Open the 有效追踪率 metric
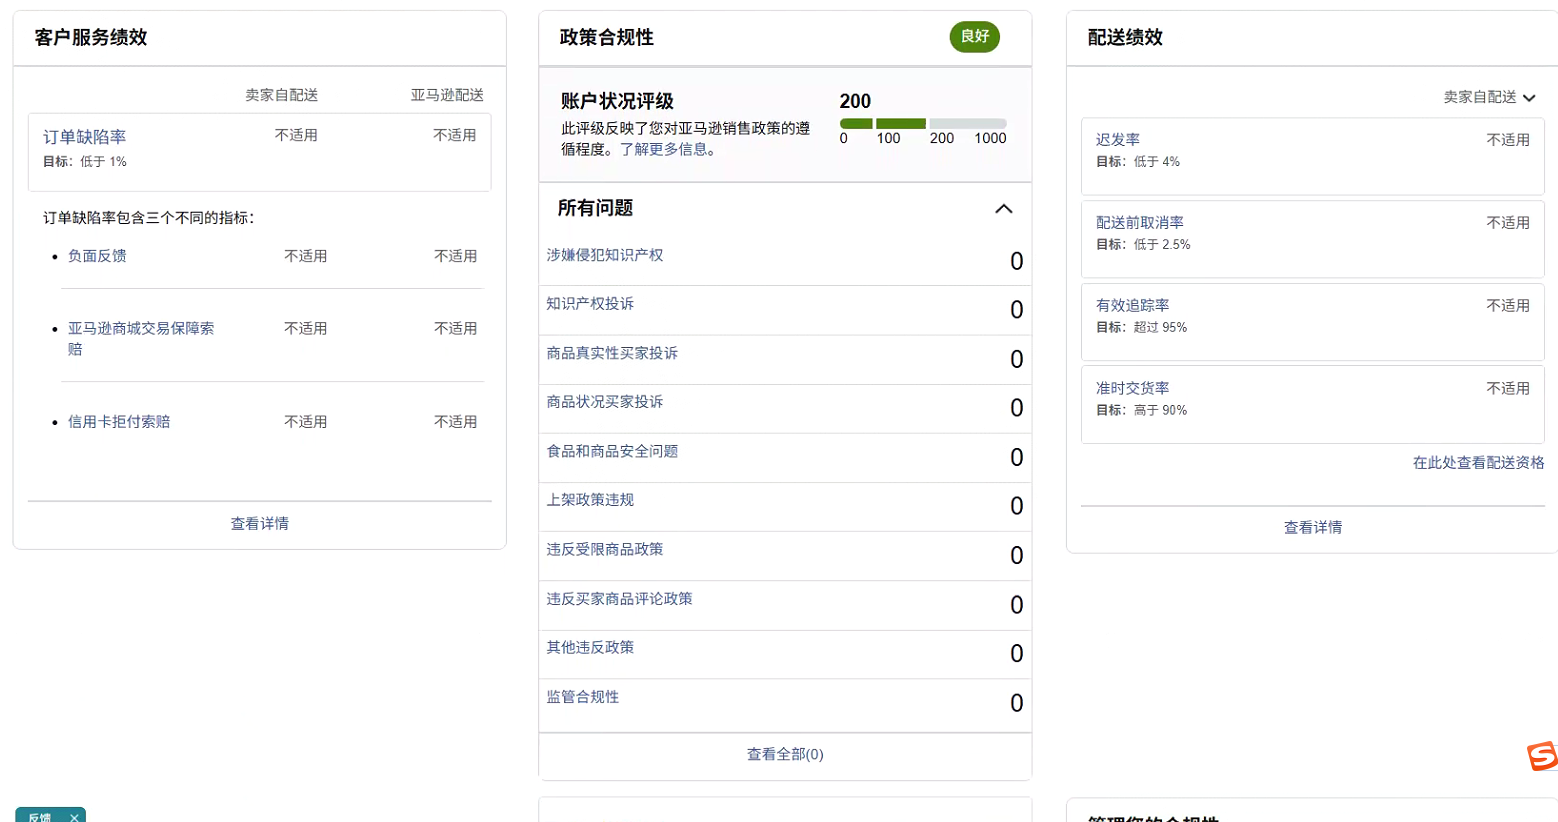 [x=1132, y=305]
